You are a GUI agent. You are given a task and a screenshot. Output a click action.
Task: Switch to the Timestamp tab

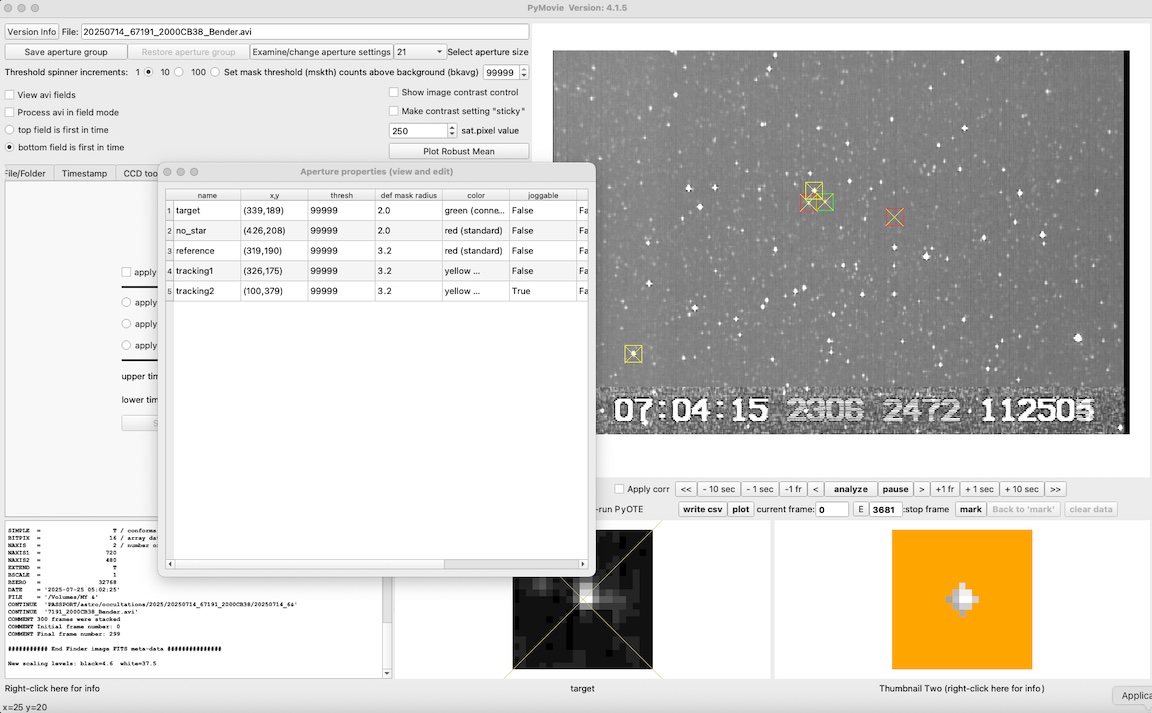84,173
